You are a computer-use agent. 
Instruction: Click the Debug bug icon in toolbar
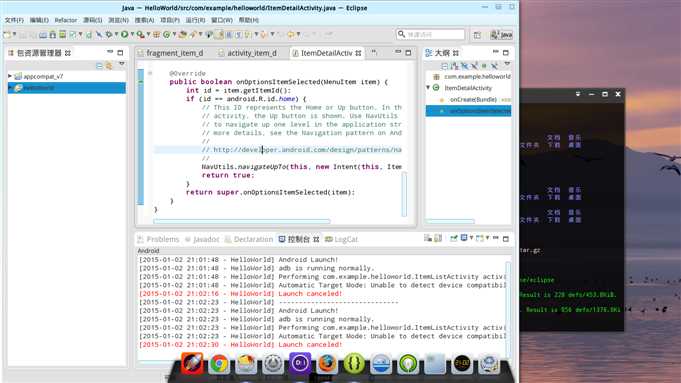point(109,34)
